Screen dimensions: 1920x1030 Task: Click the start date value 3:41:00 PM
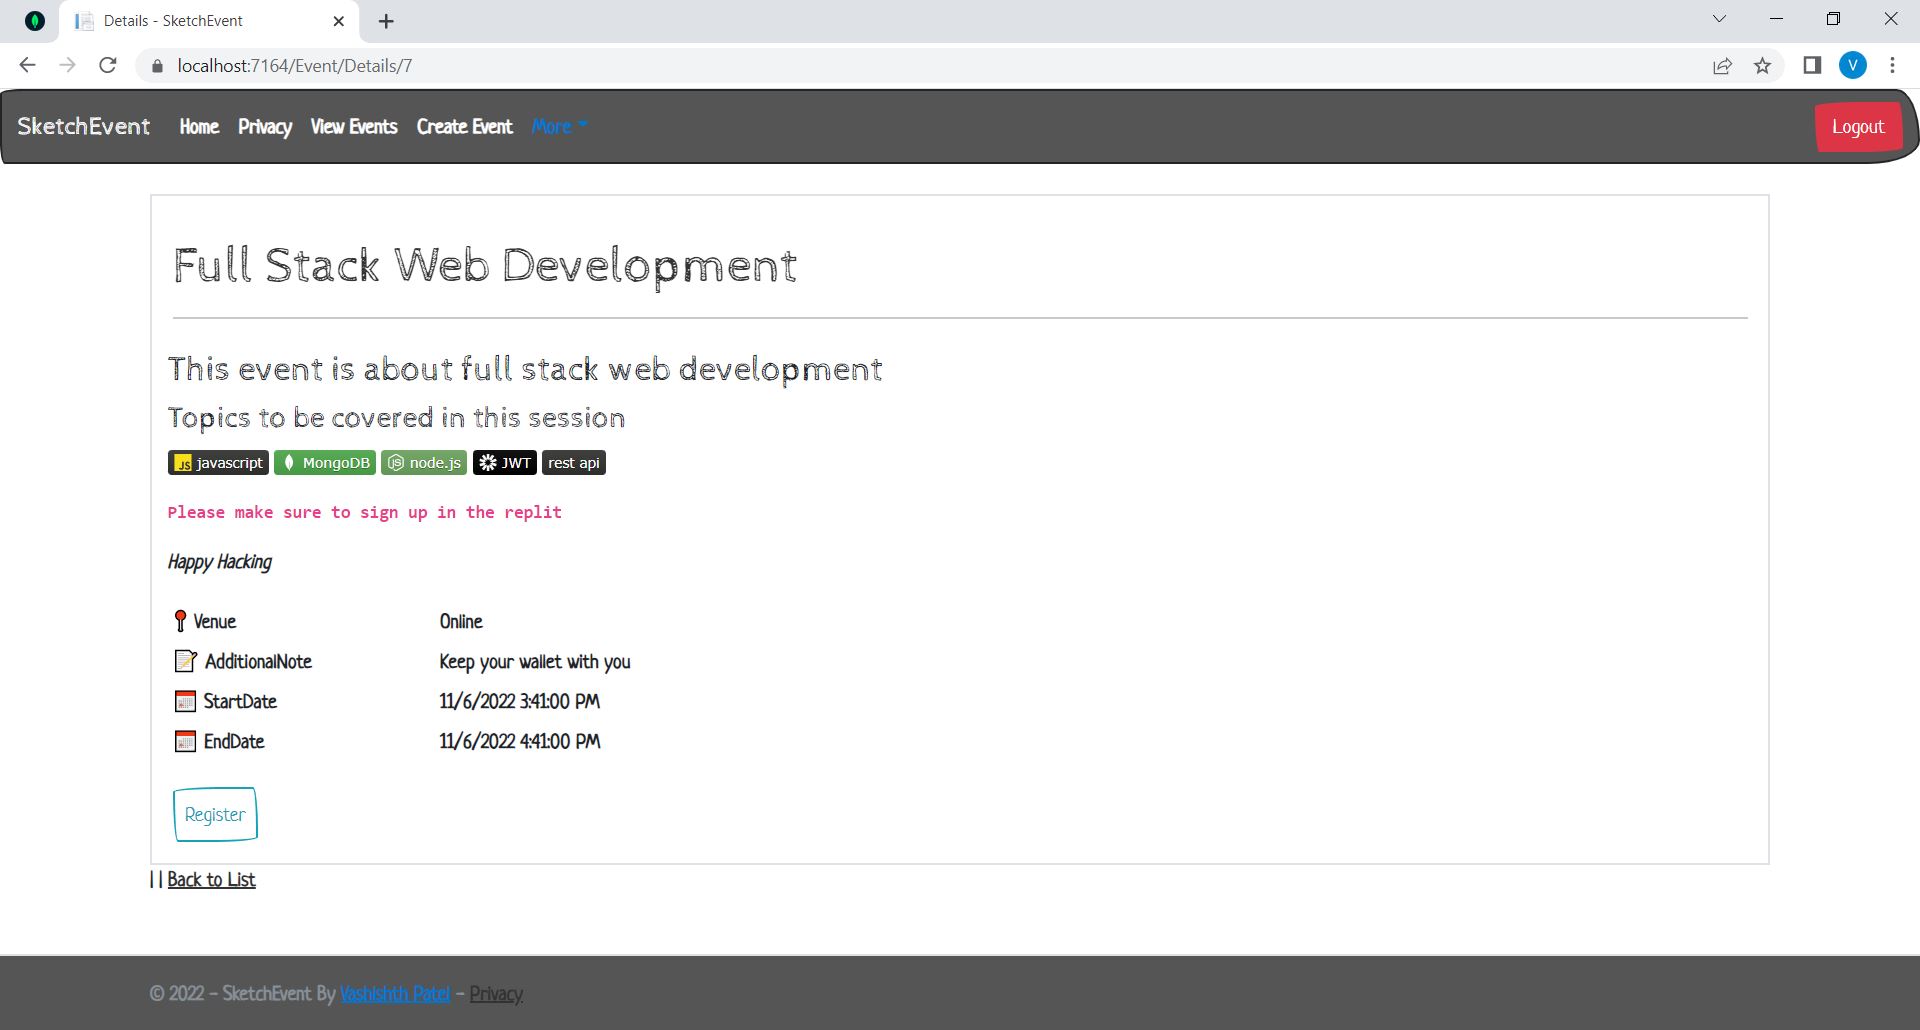coord(520,702)
